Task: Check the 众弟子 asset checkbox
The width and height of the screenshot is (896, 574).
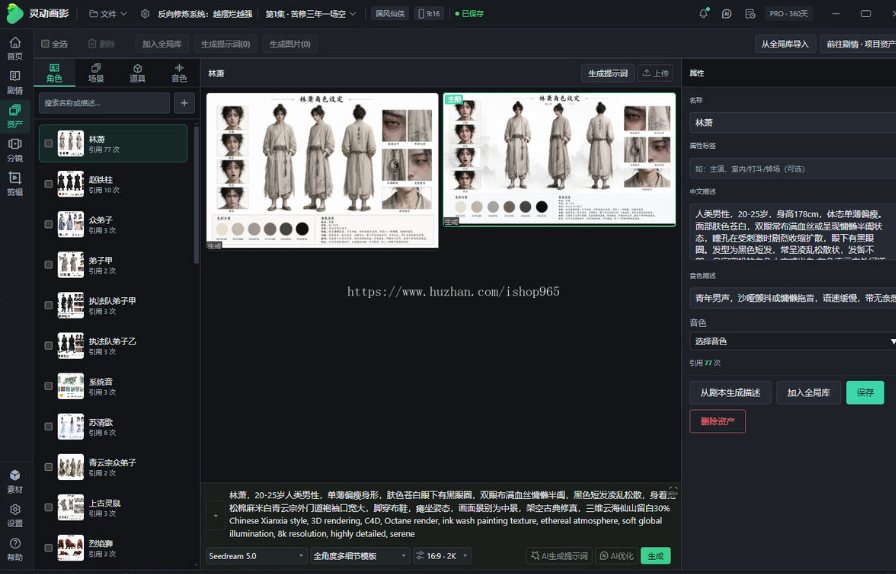Action: [49, 224]
